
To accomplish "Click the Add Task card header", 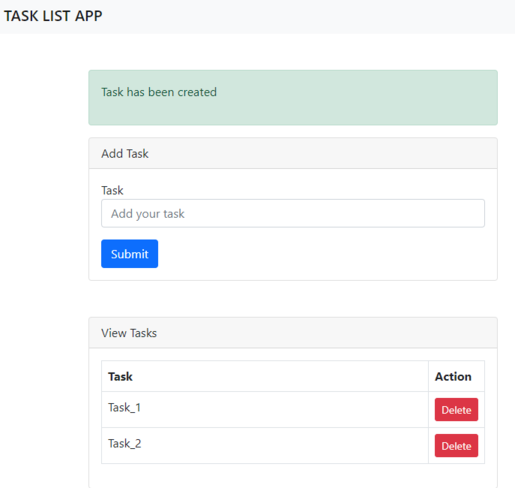I will (293, 153).
